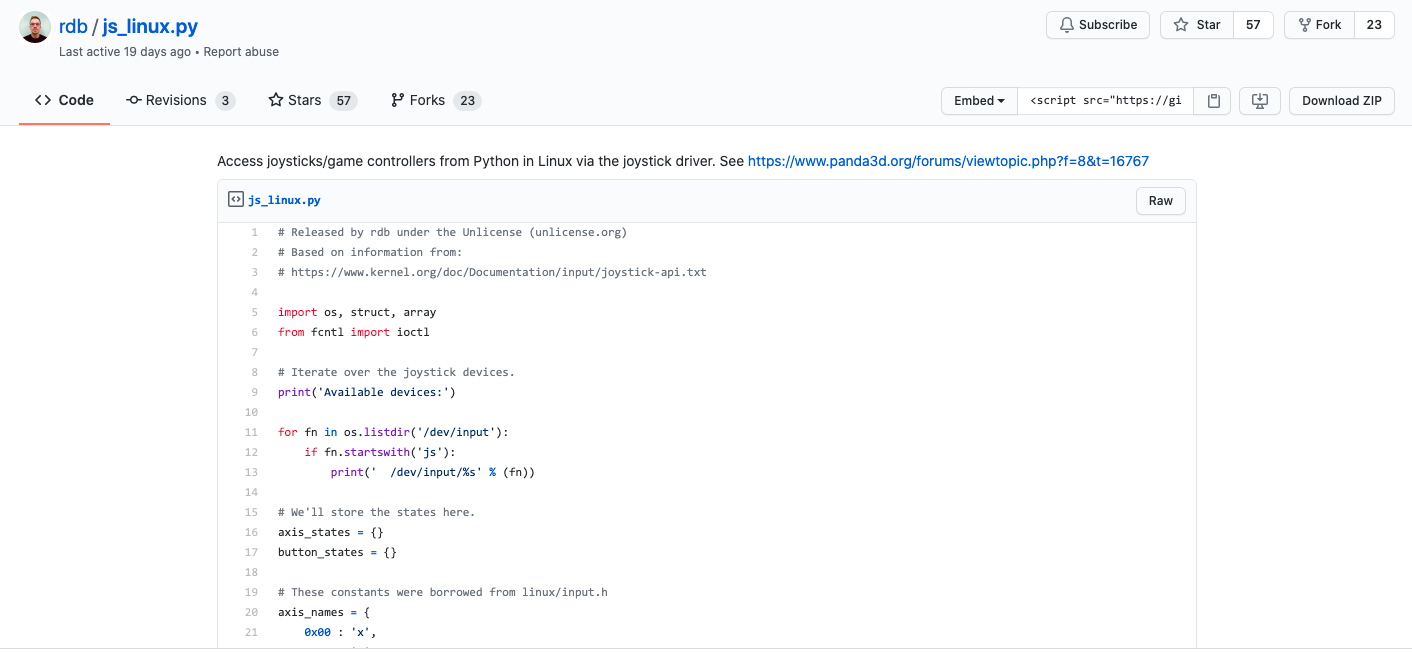
Task: Open the Embed dropdown menu
Action: pyautogui.click(x=979, y=101)
